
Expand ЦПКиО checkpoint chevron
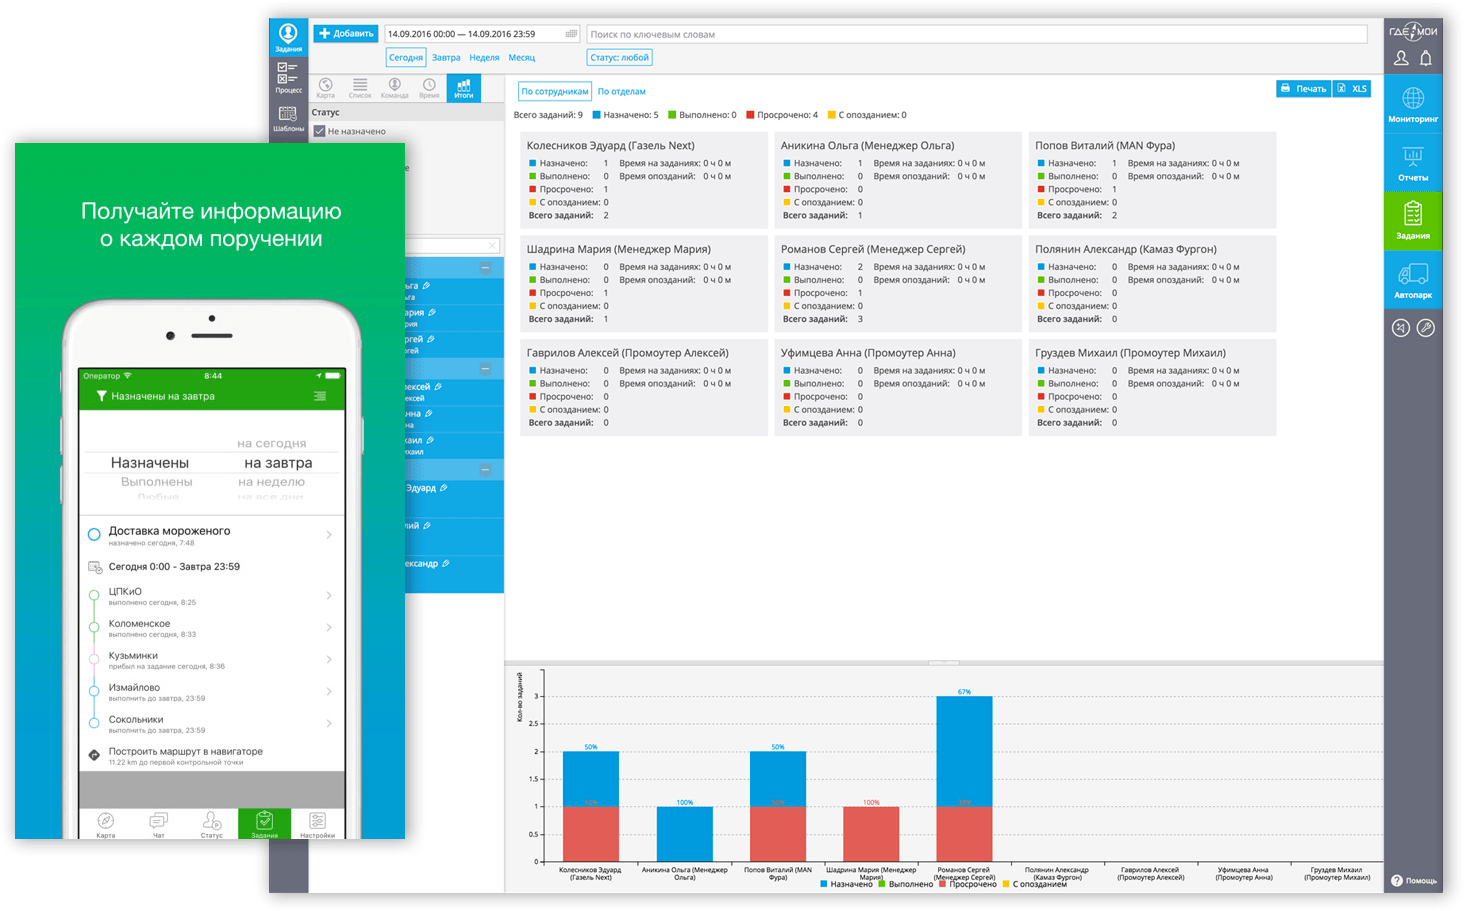329,596
